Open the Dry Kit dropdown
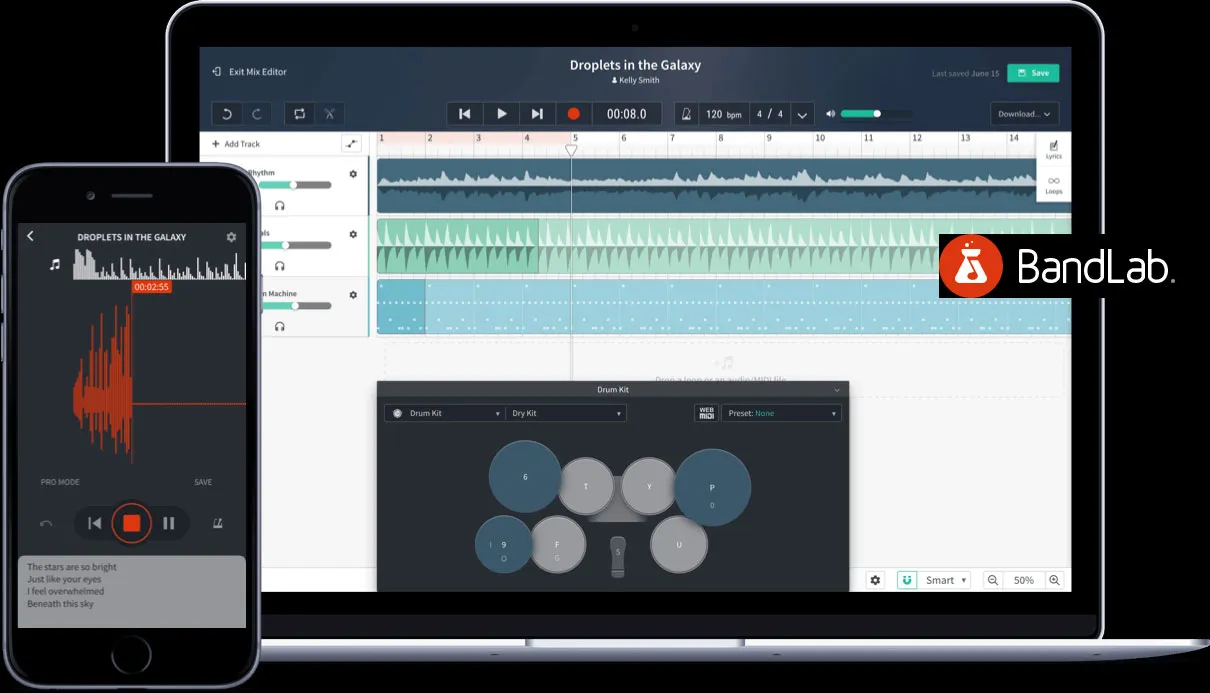The image size is (1210, 693). point(566,413)
